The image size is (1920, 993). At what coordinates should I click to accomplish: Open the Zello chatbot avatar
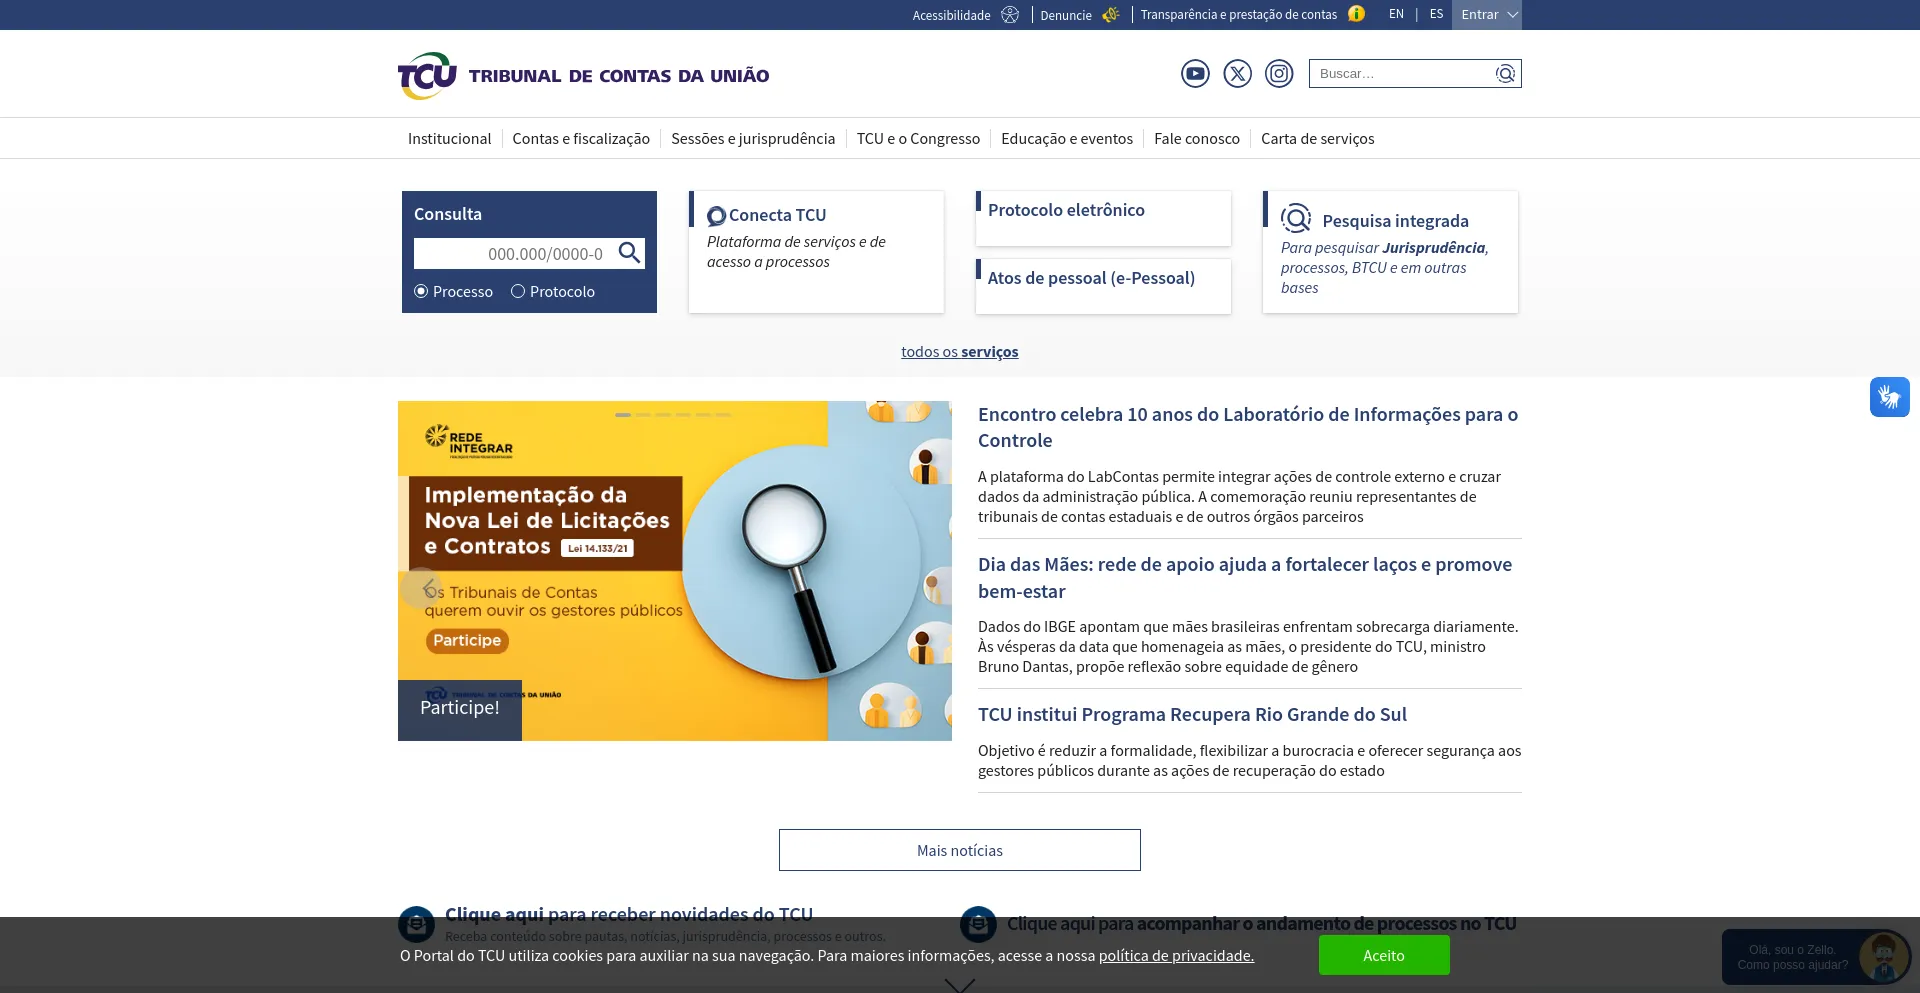(1883, 956)
